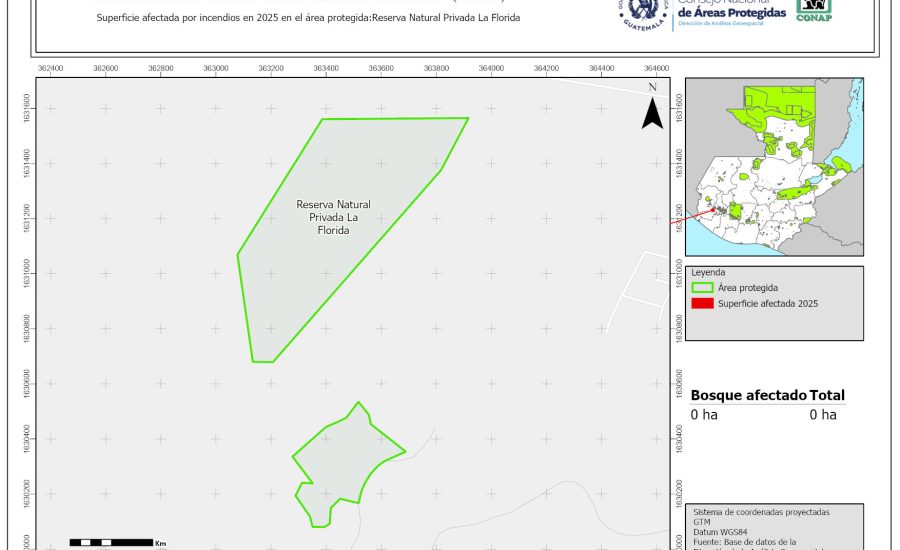900x550 pixels.
Task: Click the 0 ha value under Bosque afectado
Action: [x=704, y=415]
